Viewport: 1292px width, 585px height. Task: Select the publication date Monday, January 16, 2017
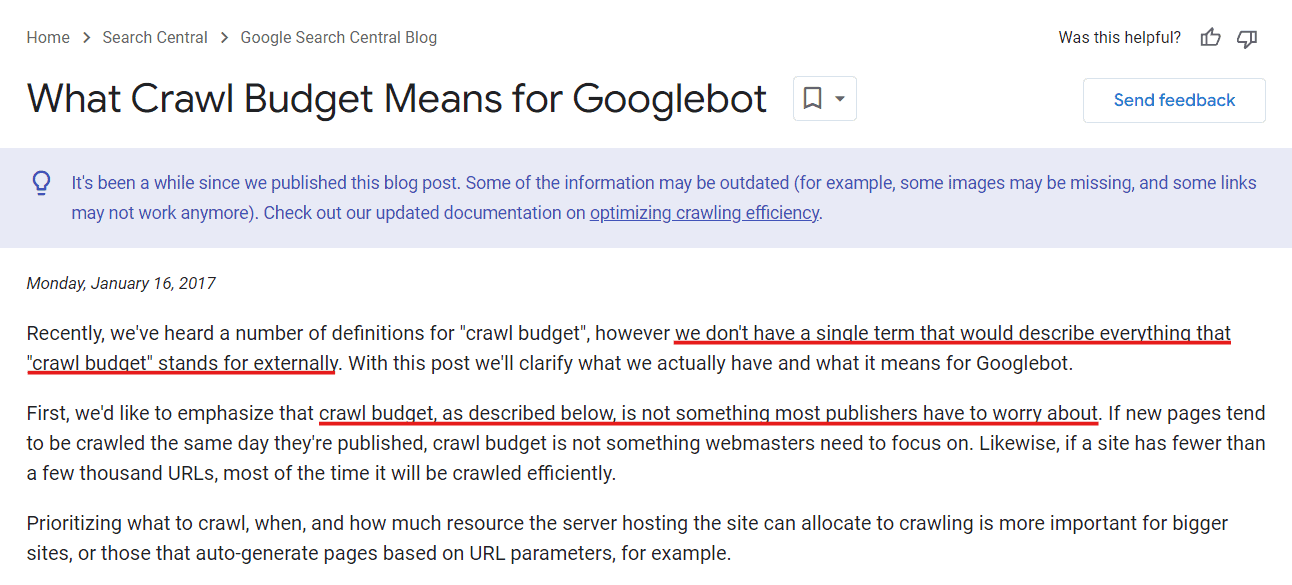coord(120,283)
